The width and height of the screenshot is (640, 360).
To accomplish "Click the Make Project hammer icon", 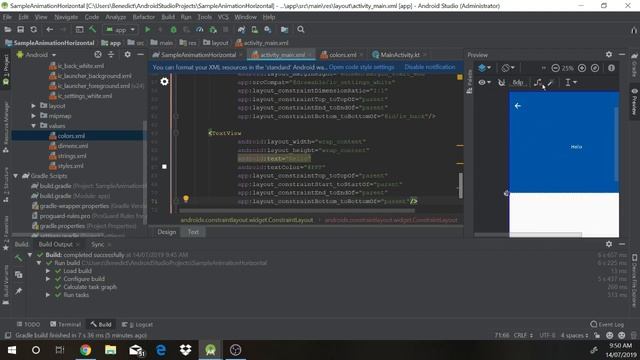I will [93, 29].
